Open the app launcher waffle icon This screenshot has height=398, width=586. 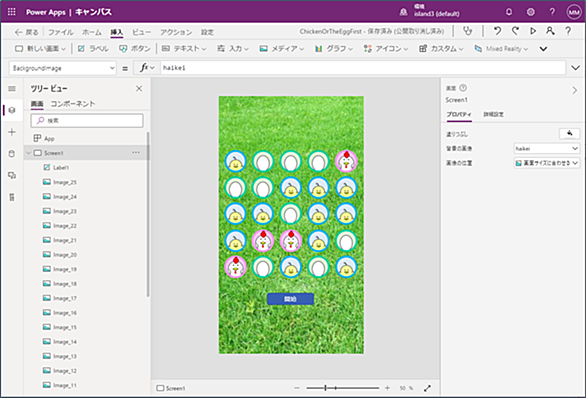click(12, 12)
